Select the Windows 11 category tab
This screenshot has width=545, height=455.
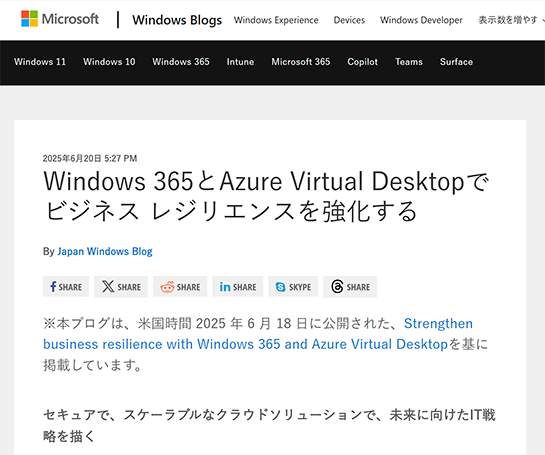click(40, 62)
